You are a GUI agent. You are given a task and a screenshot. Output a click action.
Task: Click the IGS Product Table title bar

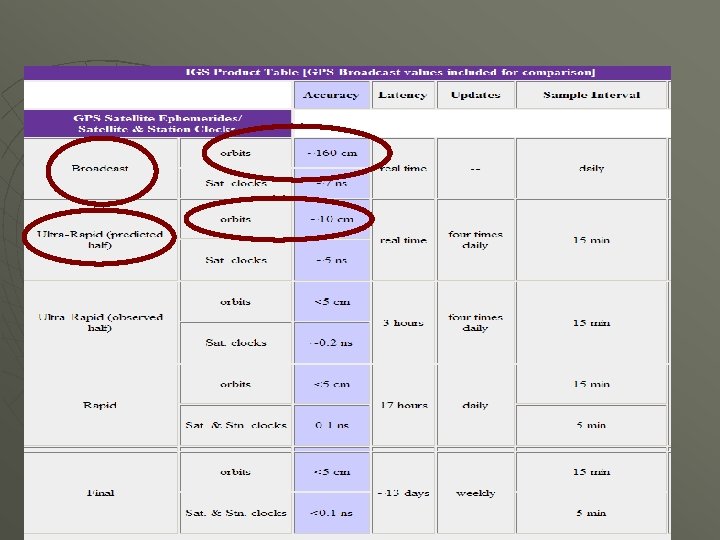click(347, 73)
